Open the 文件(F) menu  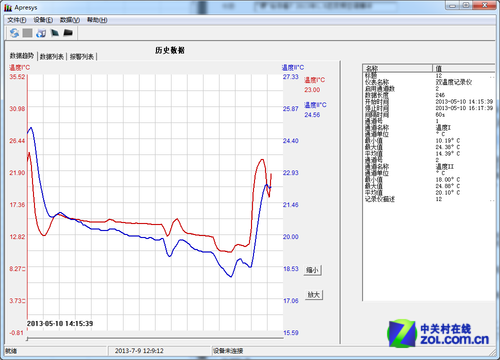coord(17,20)
